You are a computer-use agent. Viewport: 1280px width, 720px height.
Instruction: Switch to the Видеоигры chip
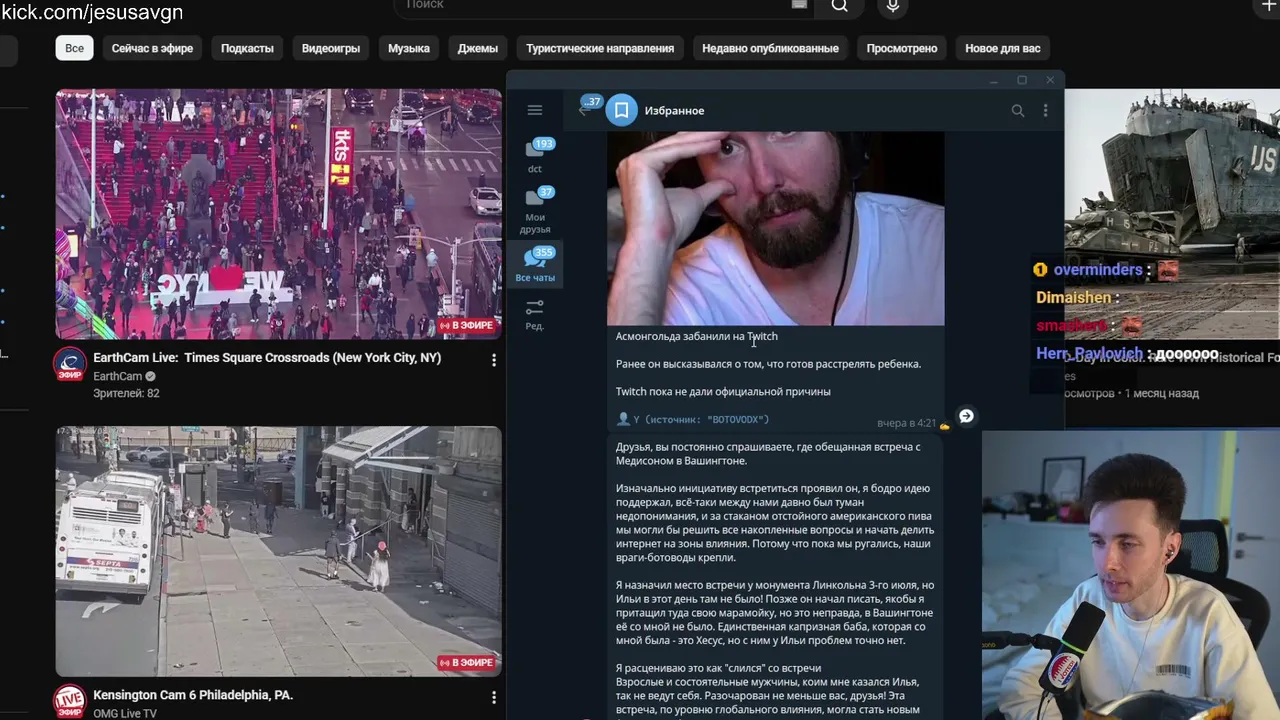pos(331,48)
